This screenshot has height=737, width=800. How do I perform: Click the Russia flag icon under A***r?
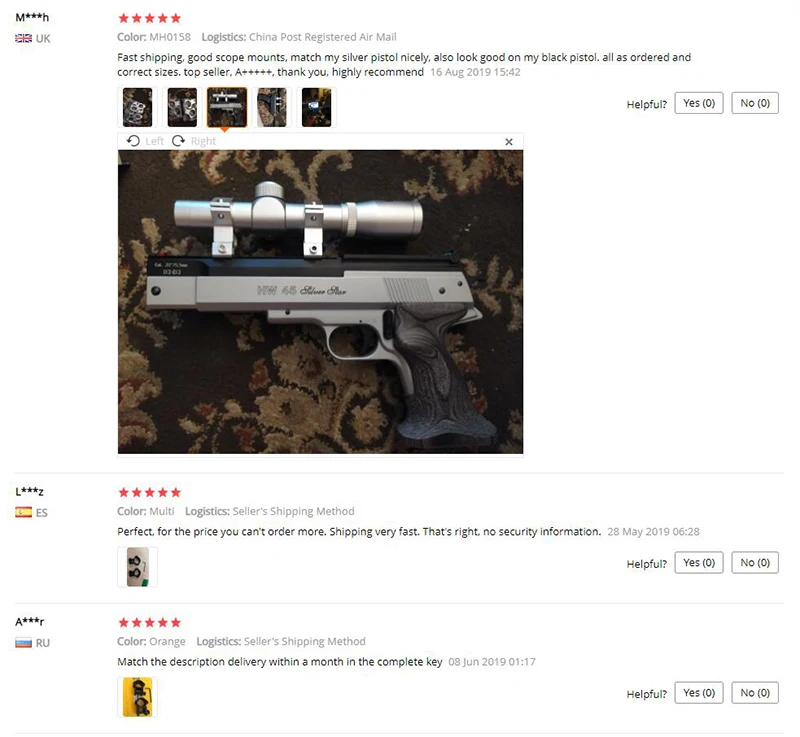click(23, 643)
